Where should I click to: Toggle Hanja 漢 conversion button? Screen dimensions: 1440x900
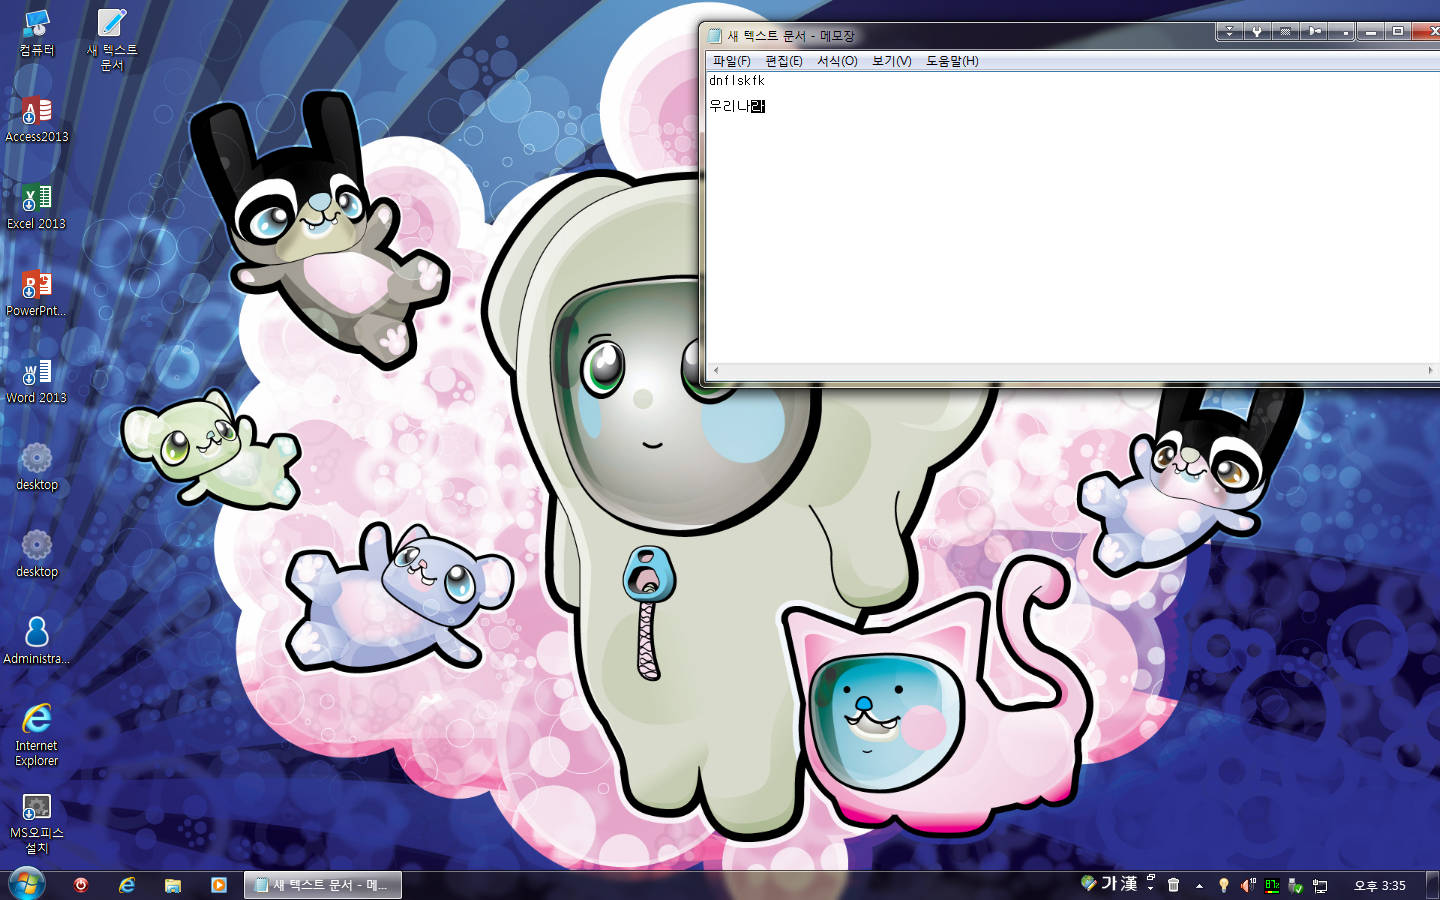pyautogui.click(x=1128, y=884)
